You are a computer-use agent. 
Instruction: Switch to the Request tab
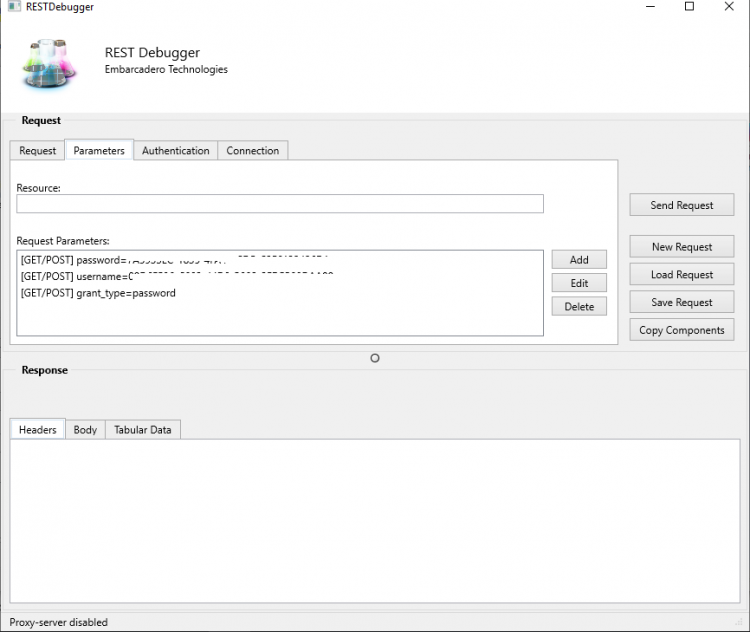(37, 151)
